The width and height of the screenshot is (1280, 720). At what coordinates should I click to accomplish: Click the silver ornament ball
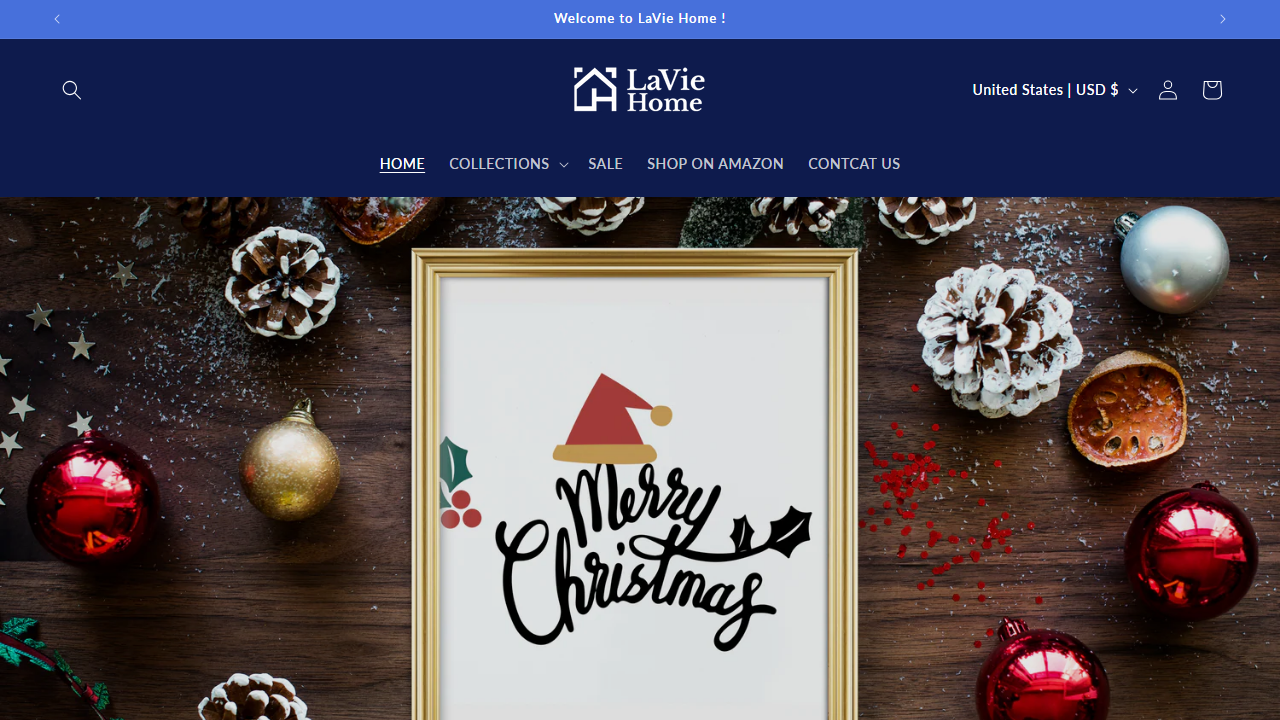pyautogui.click(x=1173, y=260)
